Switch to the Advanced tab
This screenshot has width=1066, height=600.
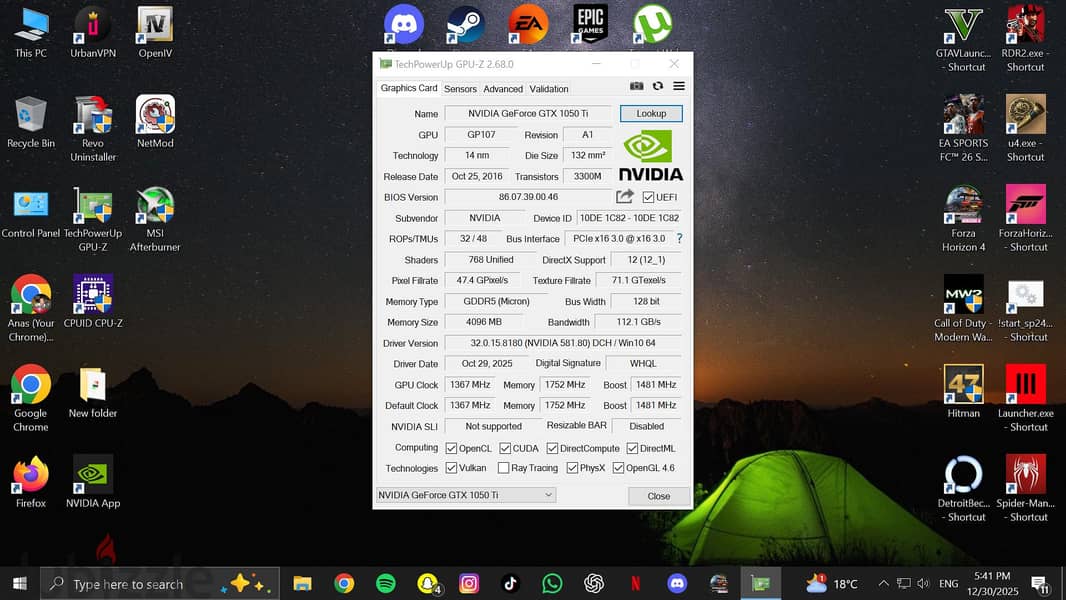(503, 89)
